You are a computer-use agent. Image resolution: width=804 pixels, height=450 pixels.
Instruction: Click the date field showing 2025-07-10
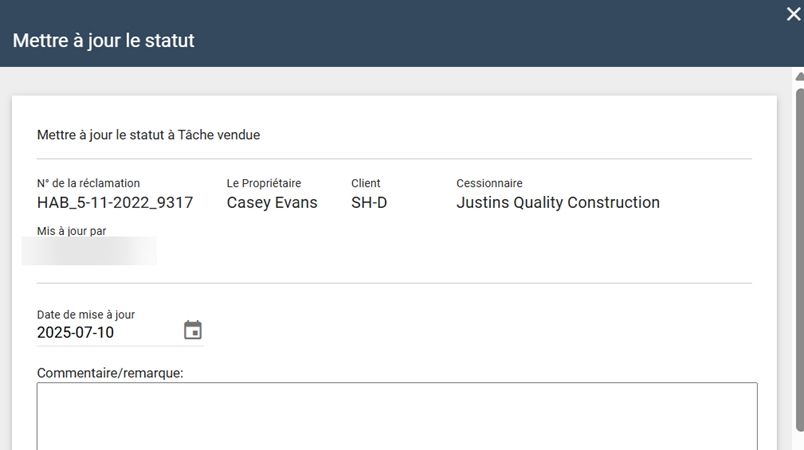tap(105, 333)
